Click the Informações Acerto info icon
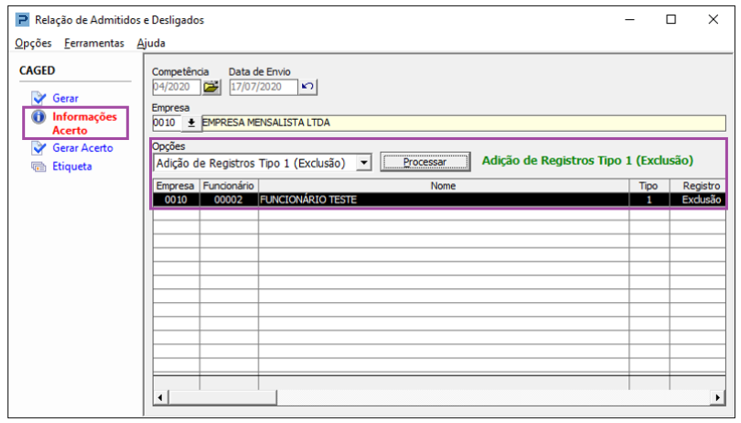 38,117
